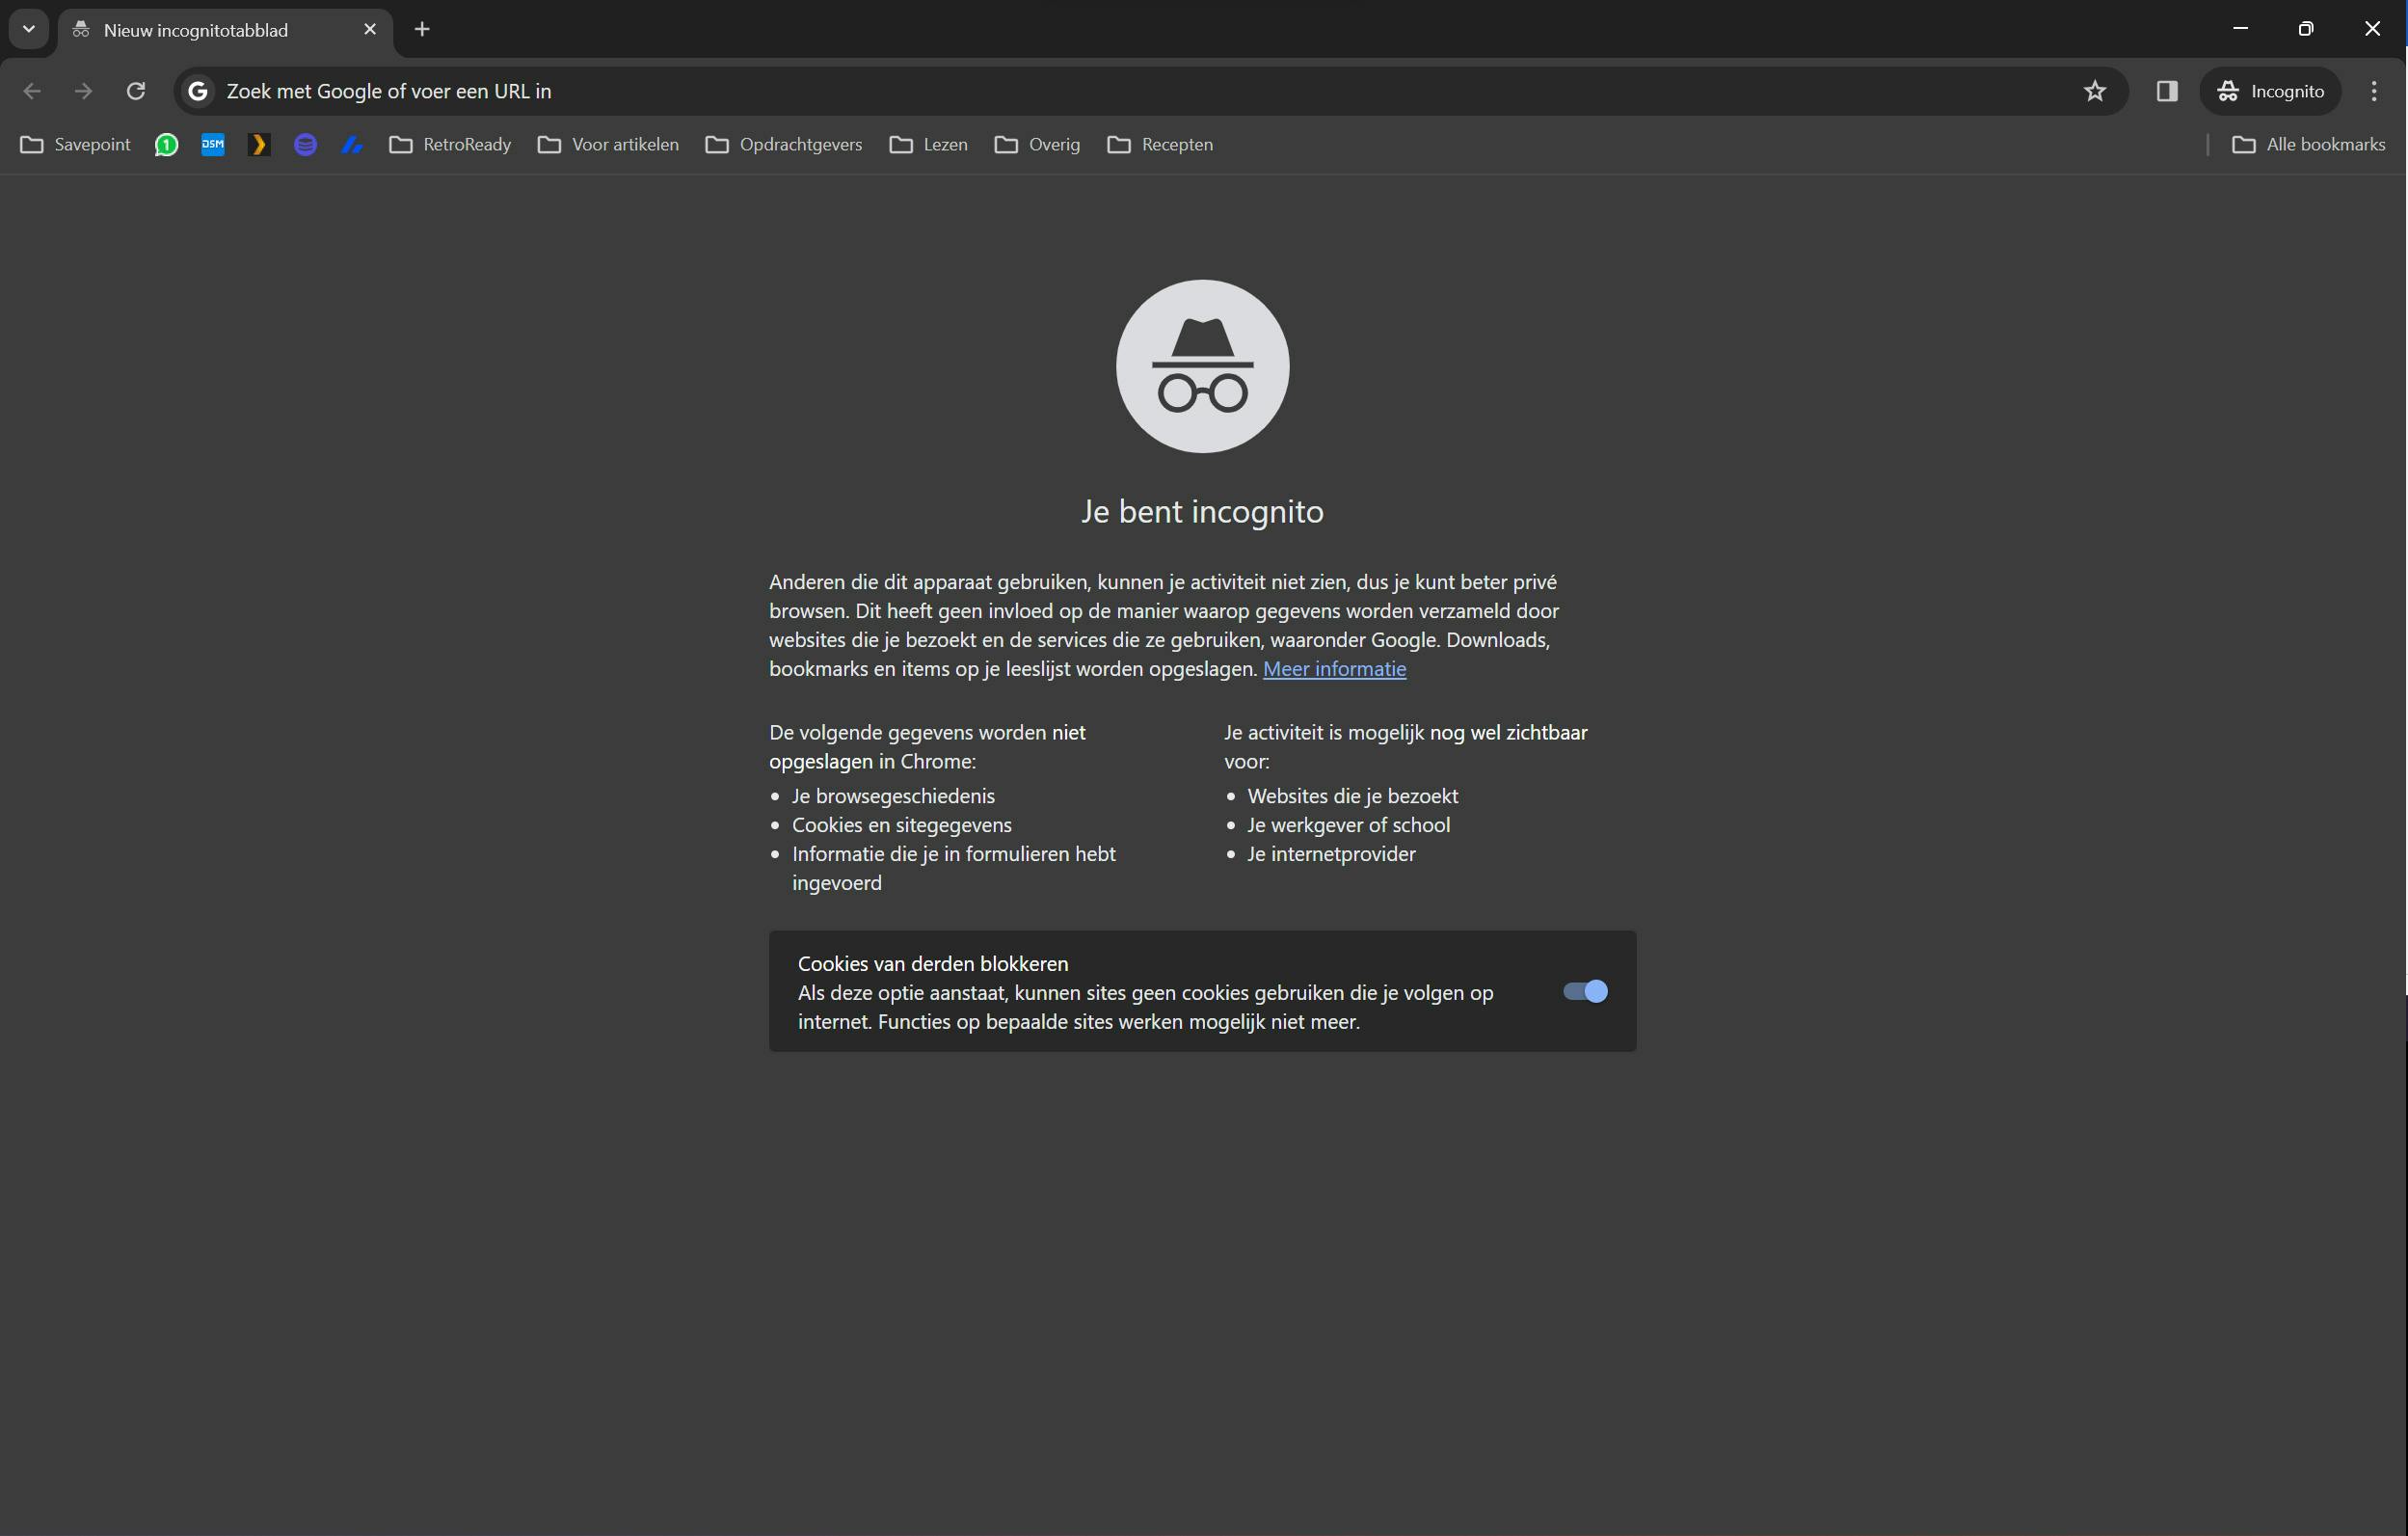The height and width of the screenshot is (1536, 2408).
Task: Reload the page
Action: (136, 91)
